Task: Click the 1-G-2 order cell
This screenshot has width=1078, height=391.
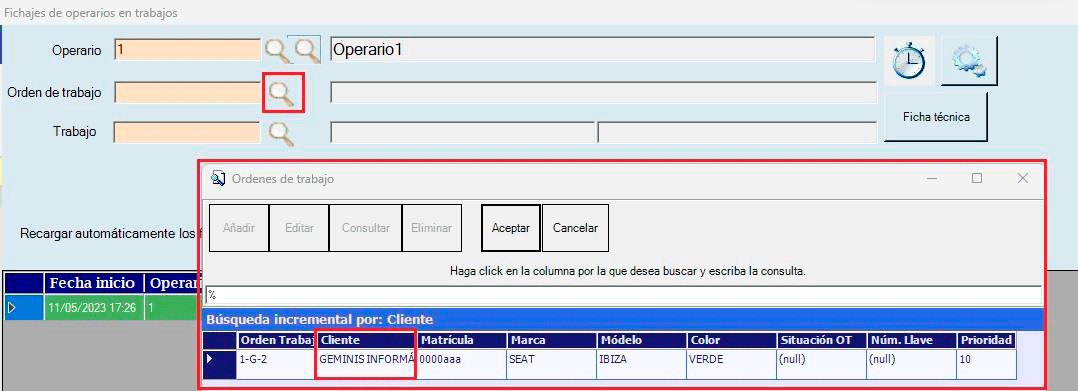Action: tap(277, 364)
